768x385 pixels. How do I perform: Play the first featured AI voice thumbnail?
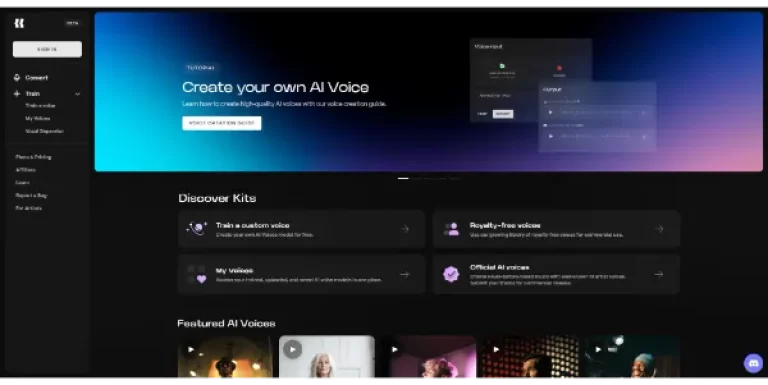tap(191, 349)
